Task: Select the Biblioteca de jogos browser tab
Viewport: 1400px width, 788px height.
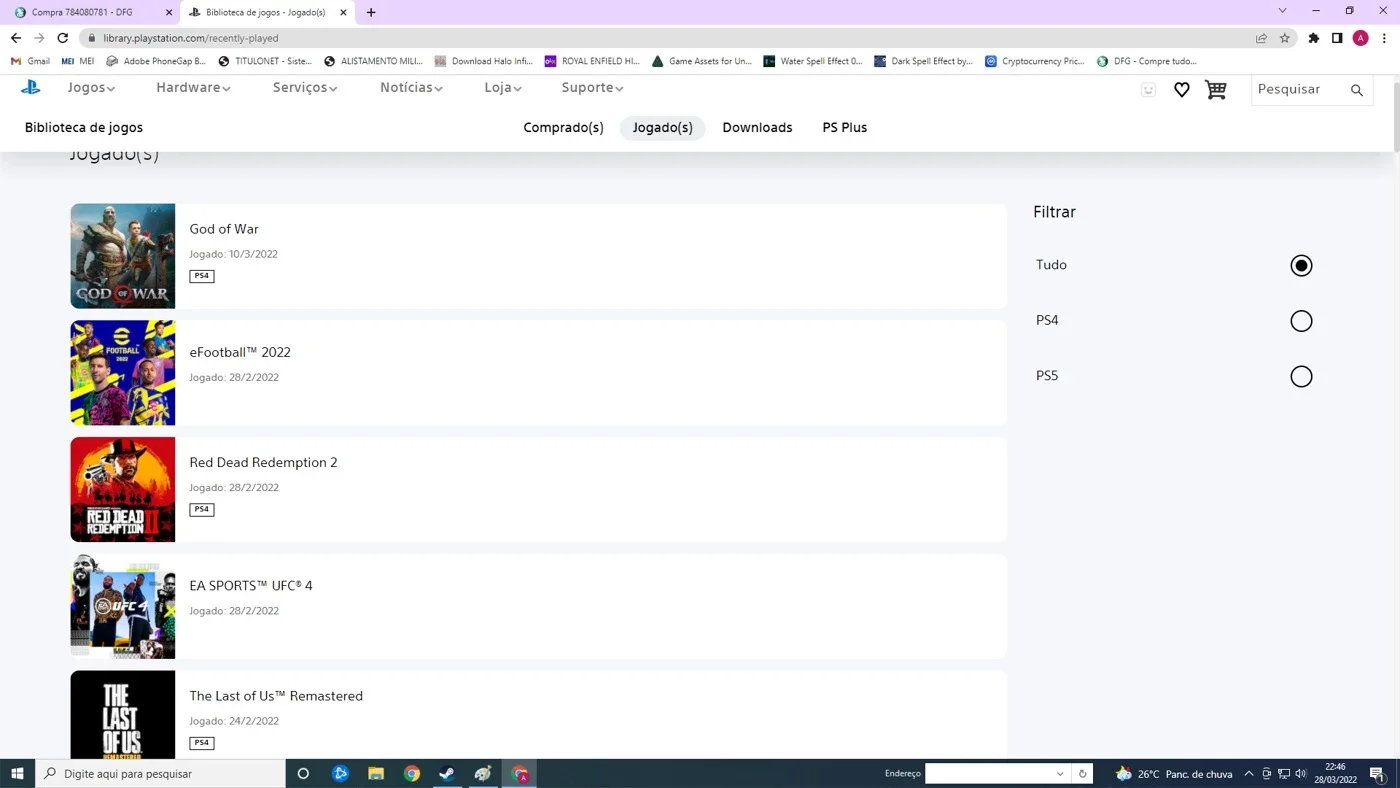Action: point(268,12)
